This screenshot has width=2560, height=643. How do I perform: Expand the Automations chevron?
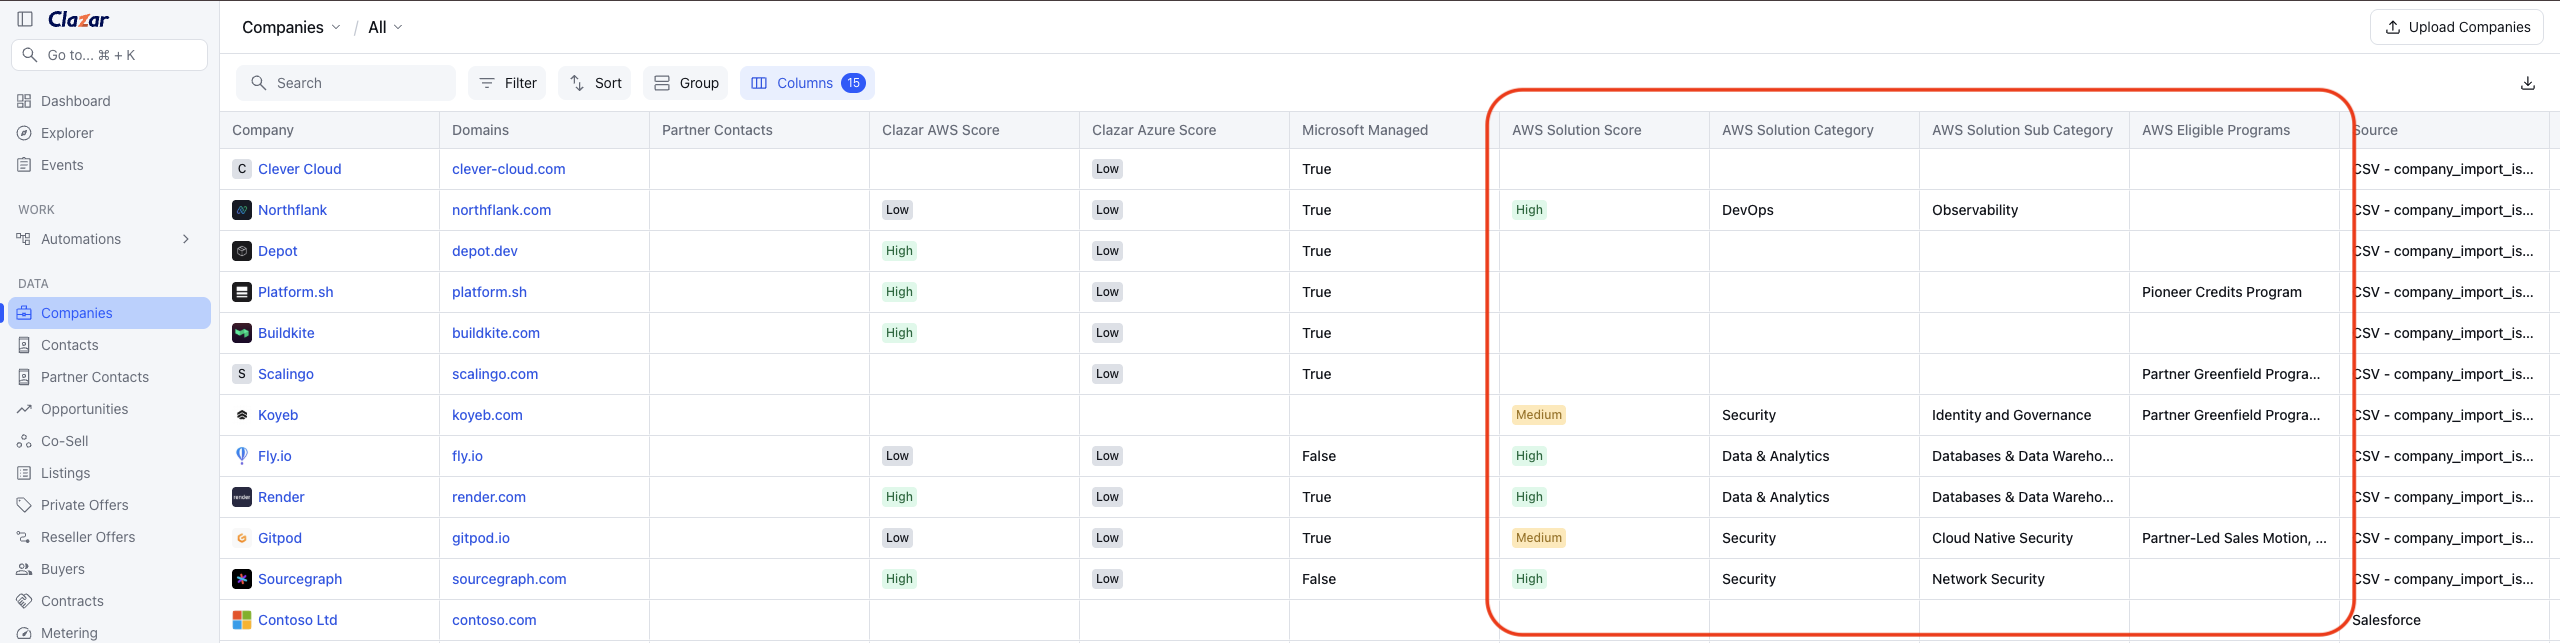click(186, 239)
